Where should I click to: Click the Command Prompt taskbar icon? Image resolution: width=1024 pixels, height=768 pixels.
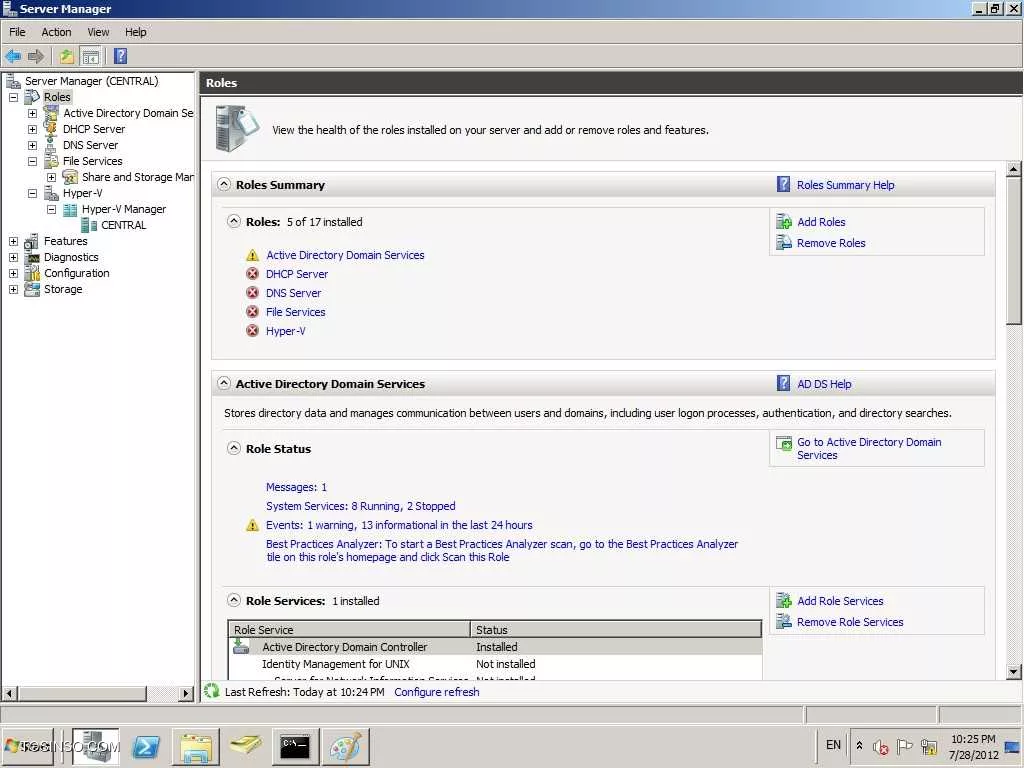tap(295, 746)
